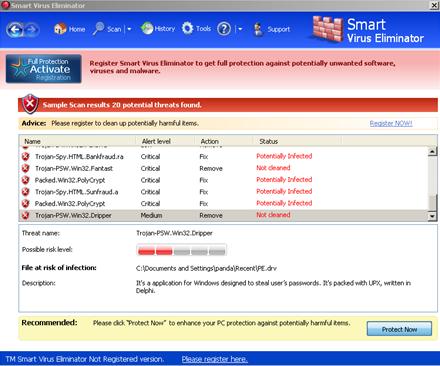
Task: Click the title bar application icon
Action: click(x=5, y=5)
